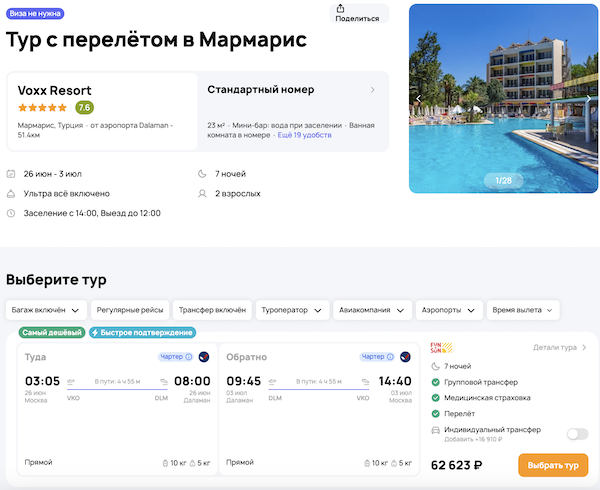Expand the Аэропорты filter dropdown
Viewport: 600px width, 490px height.
tap(448, 310)
